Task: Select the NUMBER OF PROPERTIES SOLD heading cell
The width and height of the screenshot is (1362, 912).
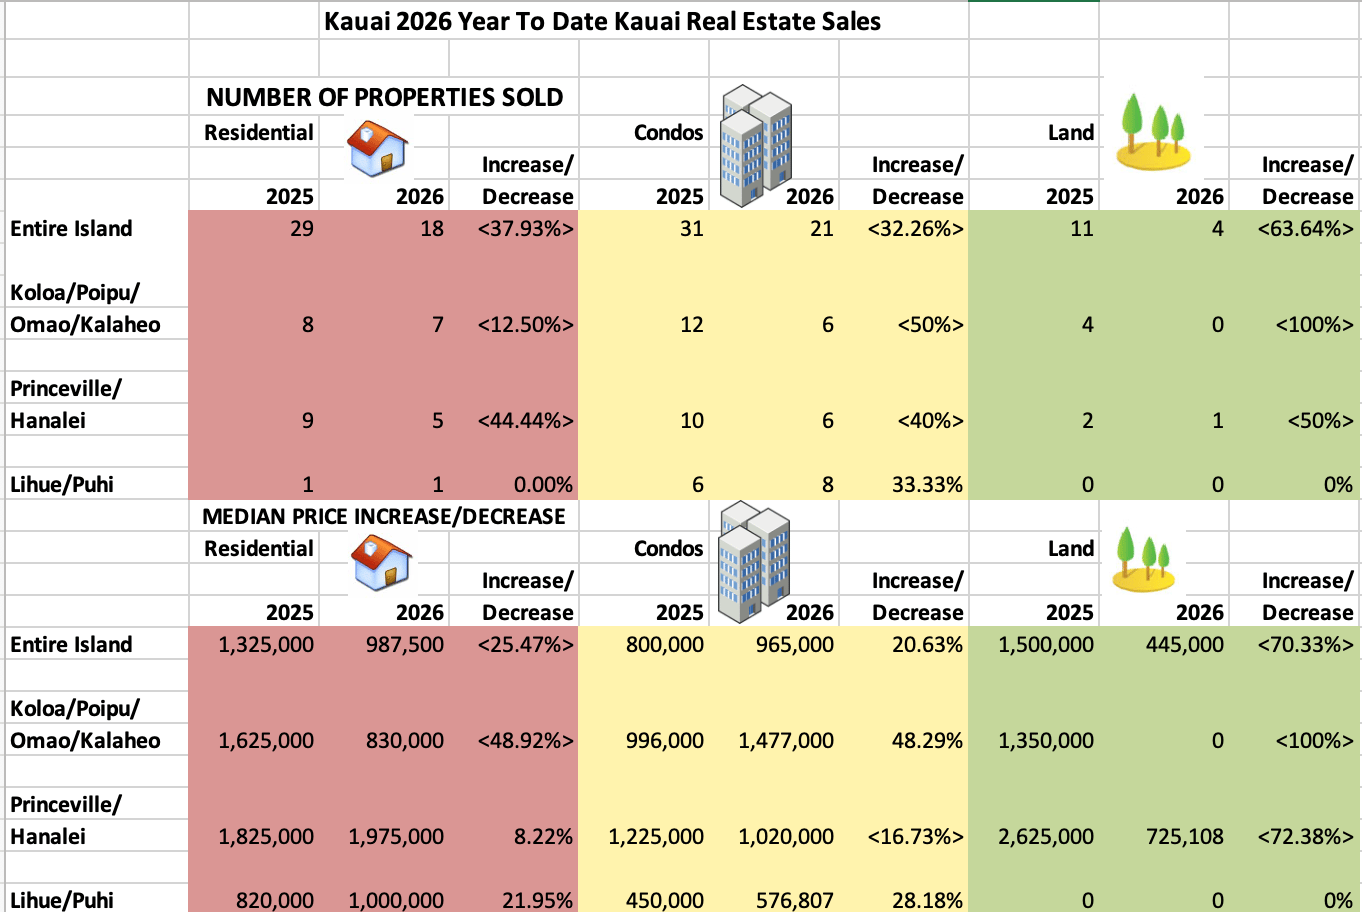Action: 384,97
